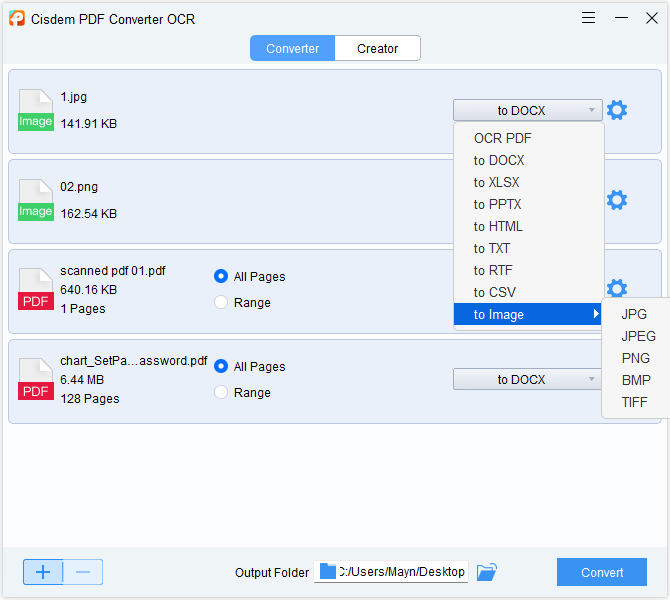Viewport: 670px width, 600px height.
Task: Select chart_SetPa...assword.pdf file name
Action: [x=134, y=361]
